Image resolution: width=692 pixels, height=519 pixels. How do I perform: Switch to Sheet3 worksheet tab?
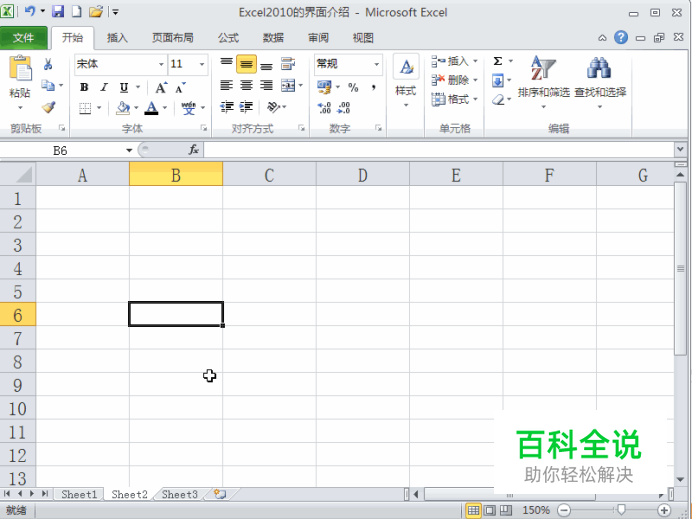point(180,494)
